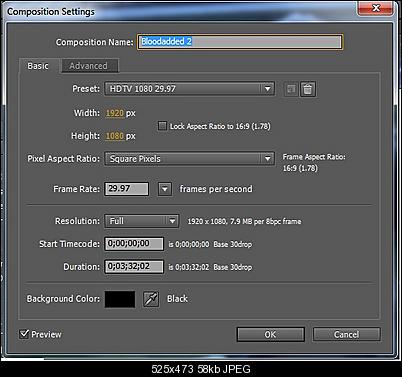
Task: Click '1920 x 1080, 7.9 MB per 8bpc frame'
Action: tap(244, 221)
